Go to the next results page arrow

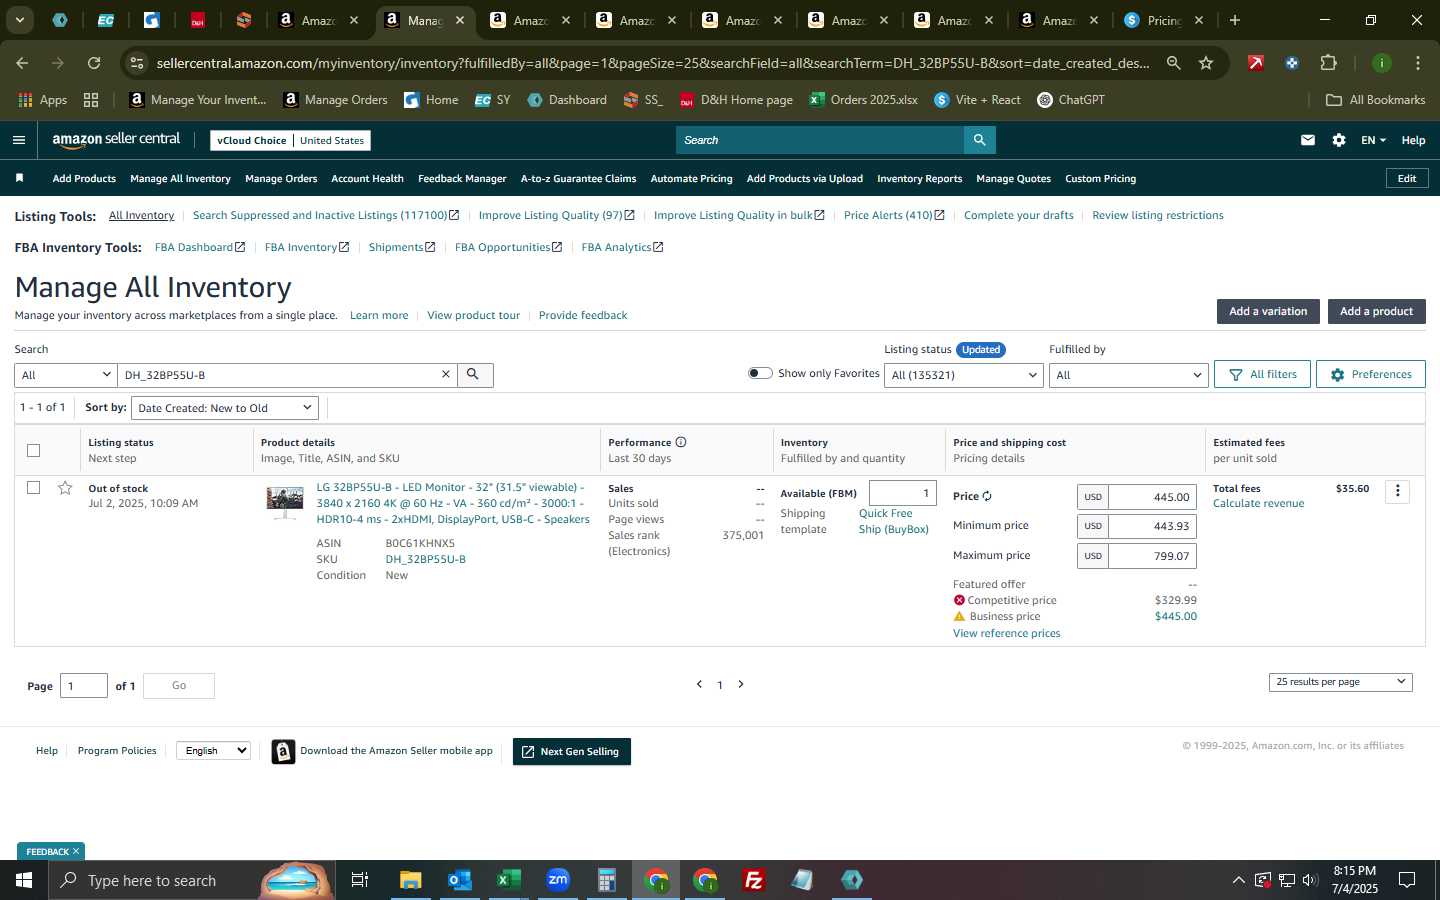741,684
